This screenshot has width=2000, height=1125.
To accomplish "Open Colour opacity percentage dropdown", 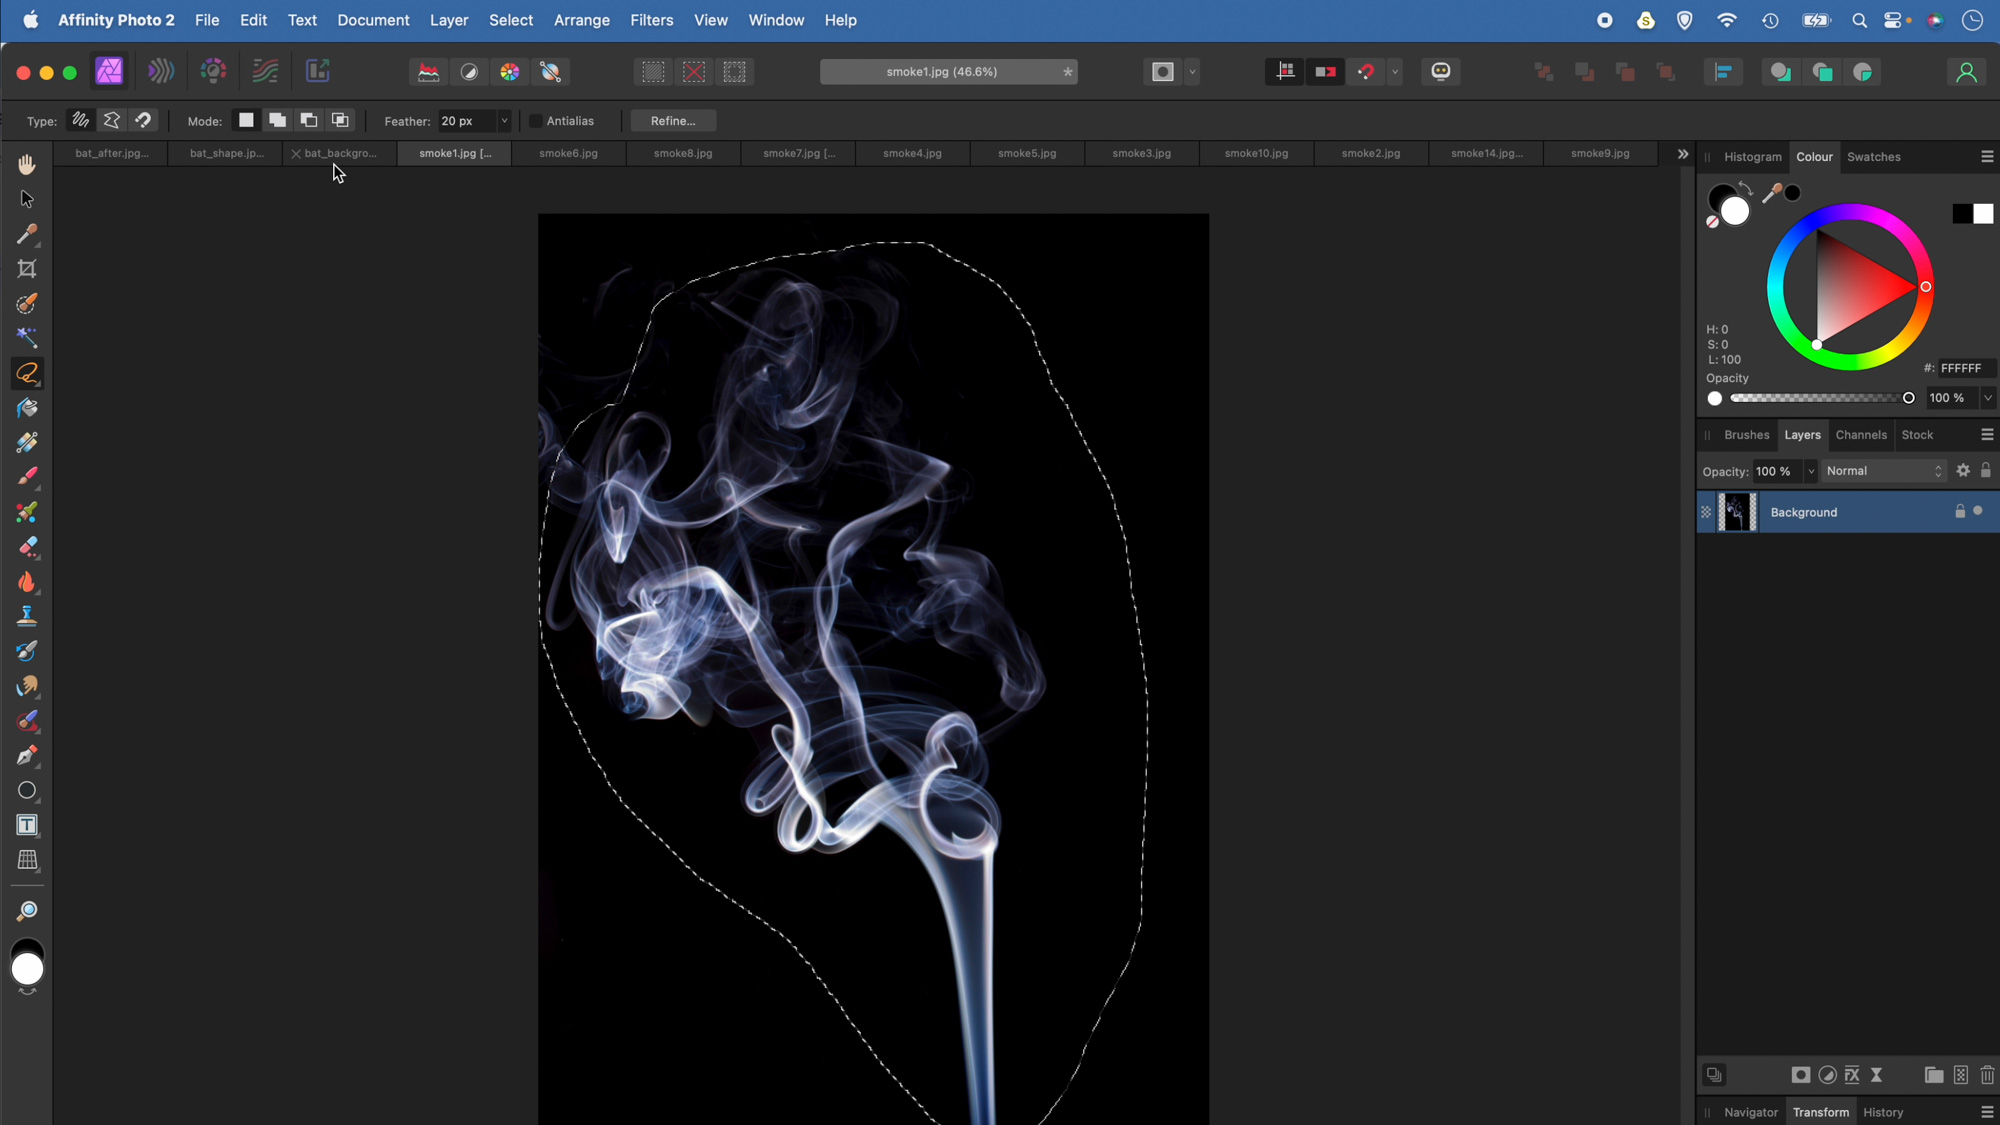I will (x=1988, y=398).
